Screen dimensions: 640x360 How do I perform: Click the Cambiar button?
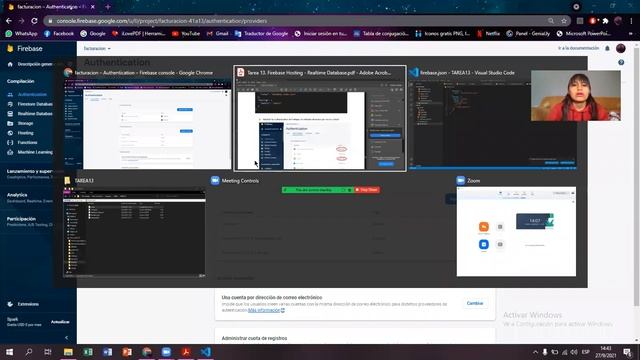[475, 303]
